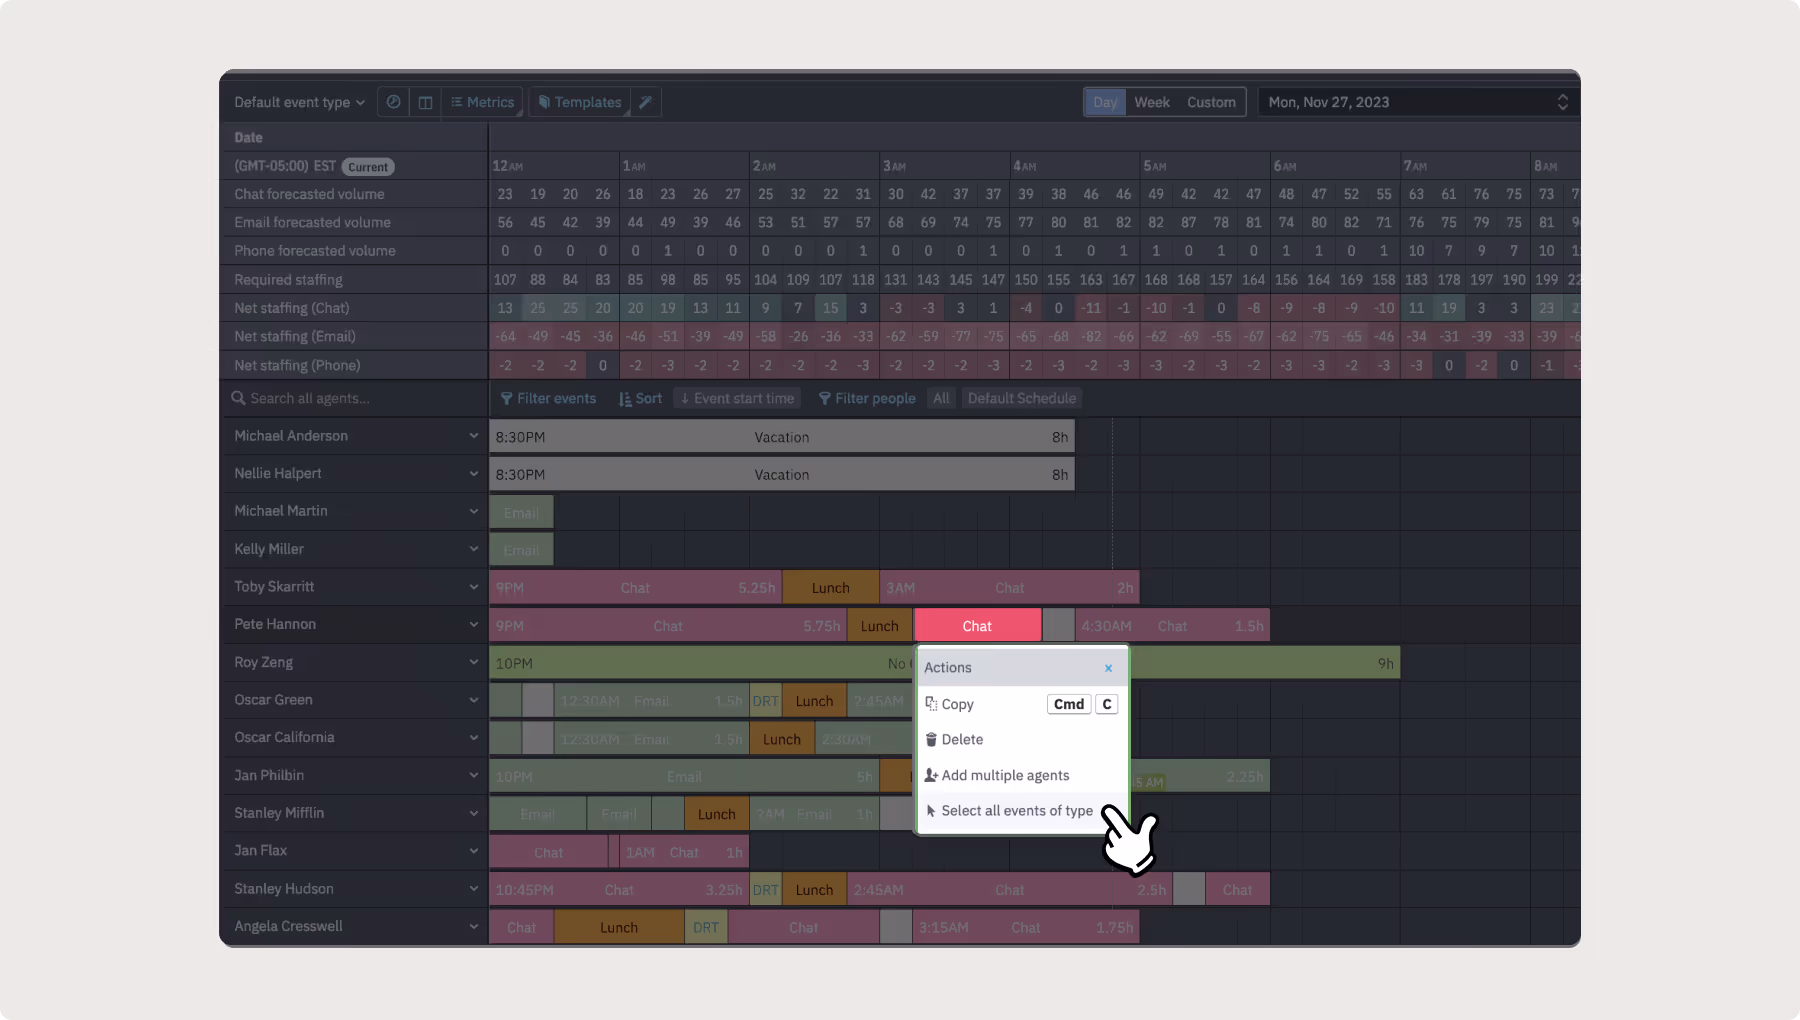Open Filter people

click(867, 398)
